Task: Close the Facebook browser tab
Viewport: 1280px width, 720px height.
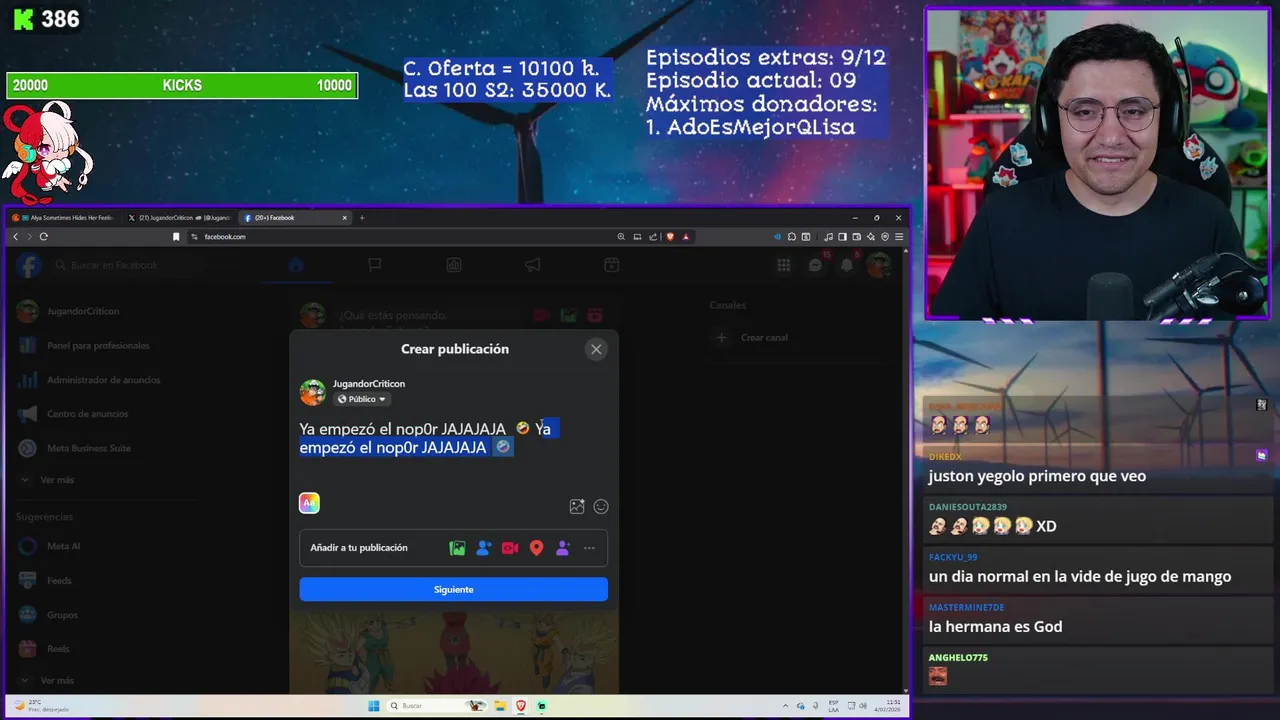Action: coord(345,217)
